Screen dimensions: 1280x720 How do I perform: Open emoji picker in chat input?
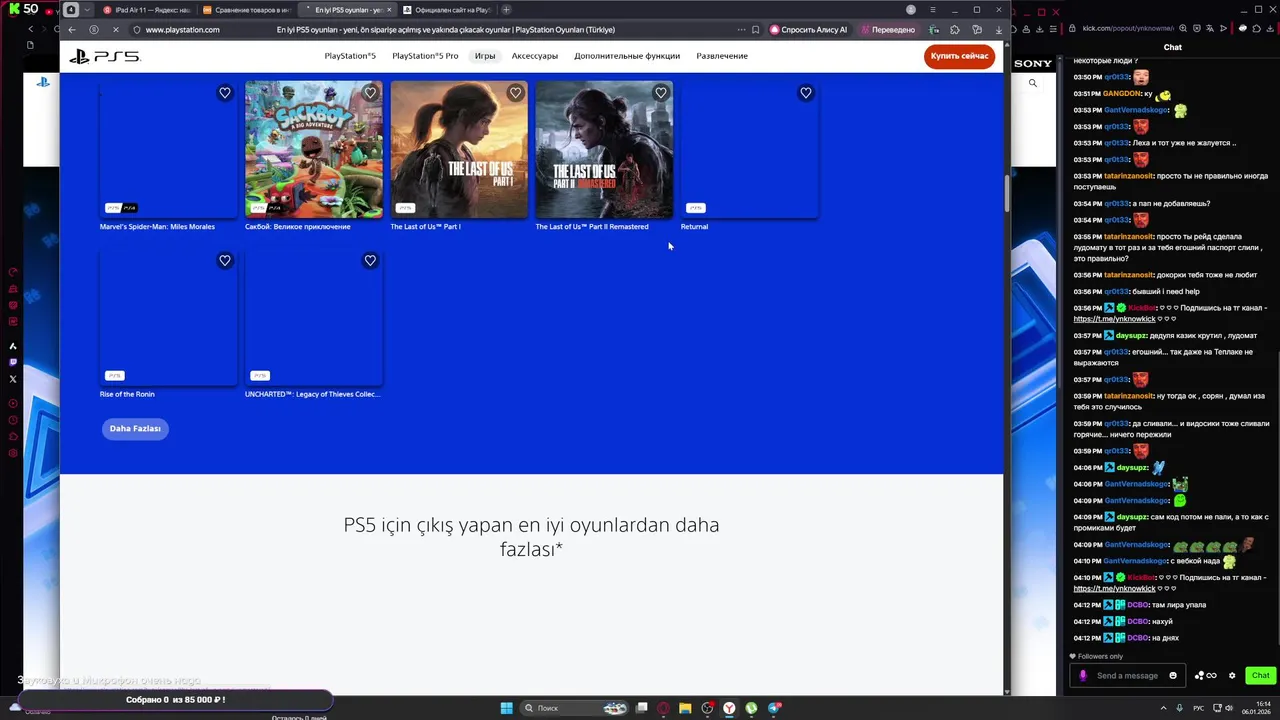[x=1173, y=675]
